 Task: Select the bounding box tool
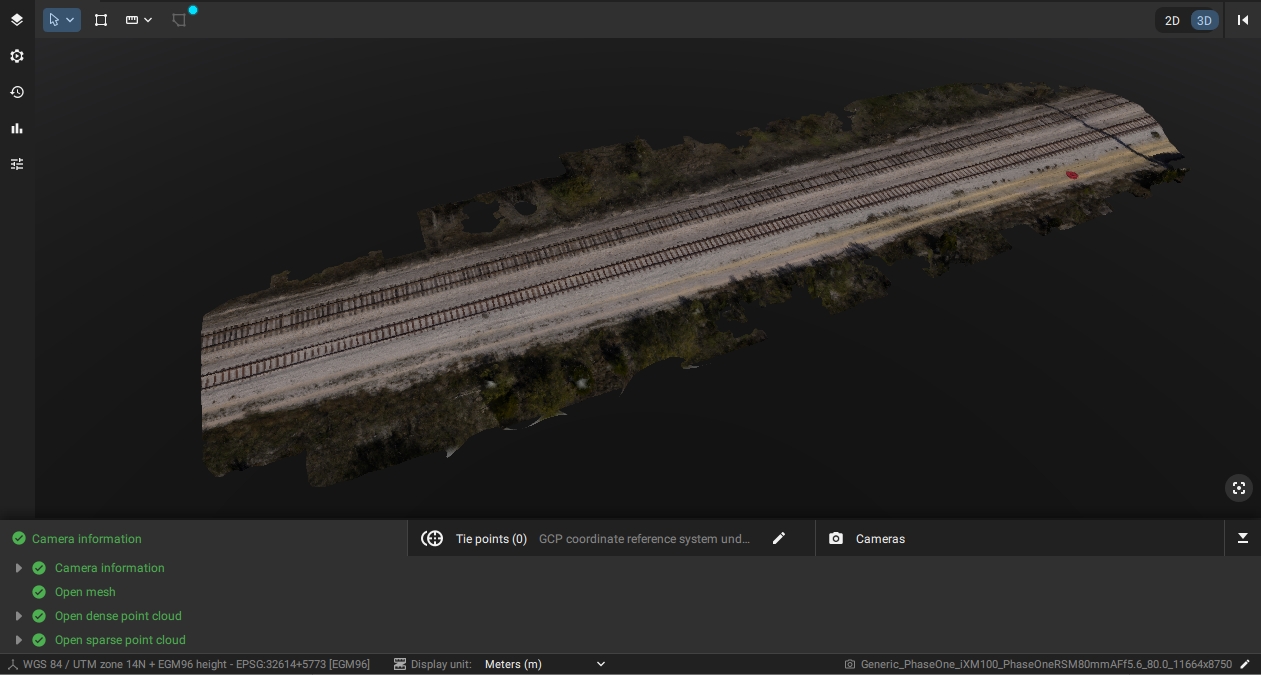click(101, 20)
